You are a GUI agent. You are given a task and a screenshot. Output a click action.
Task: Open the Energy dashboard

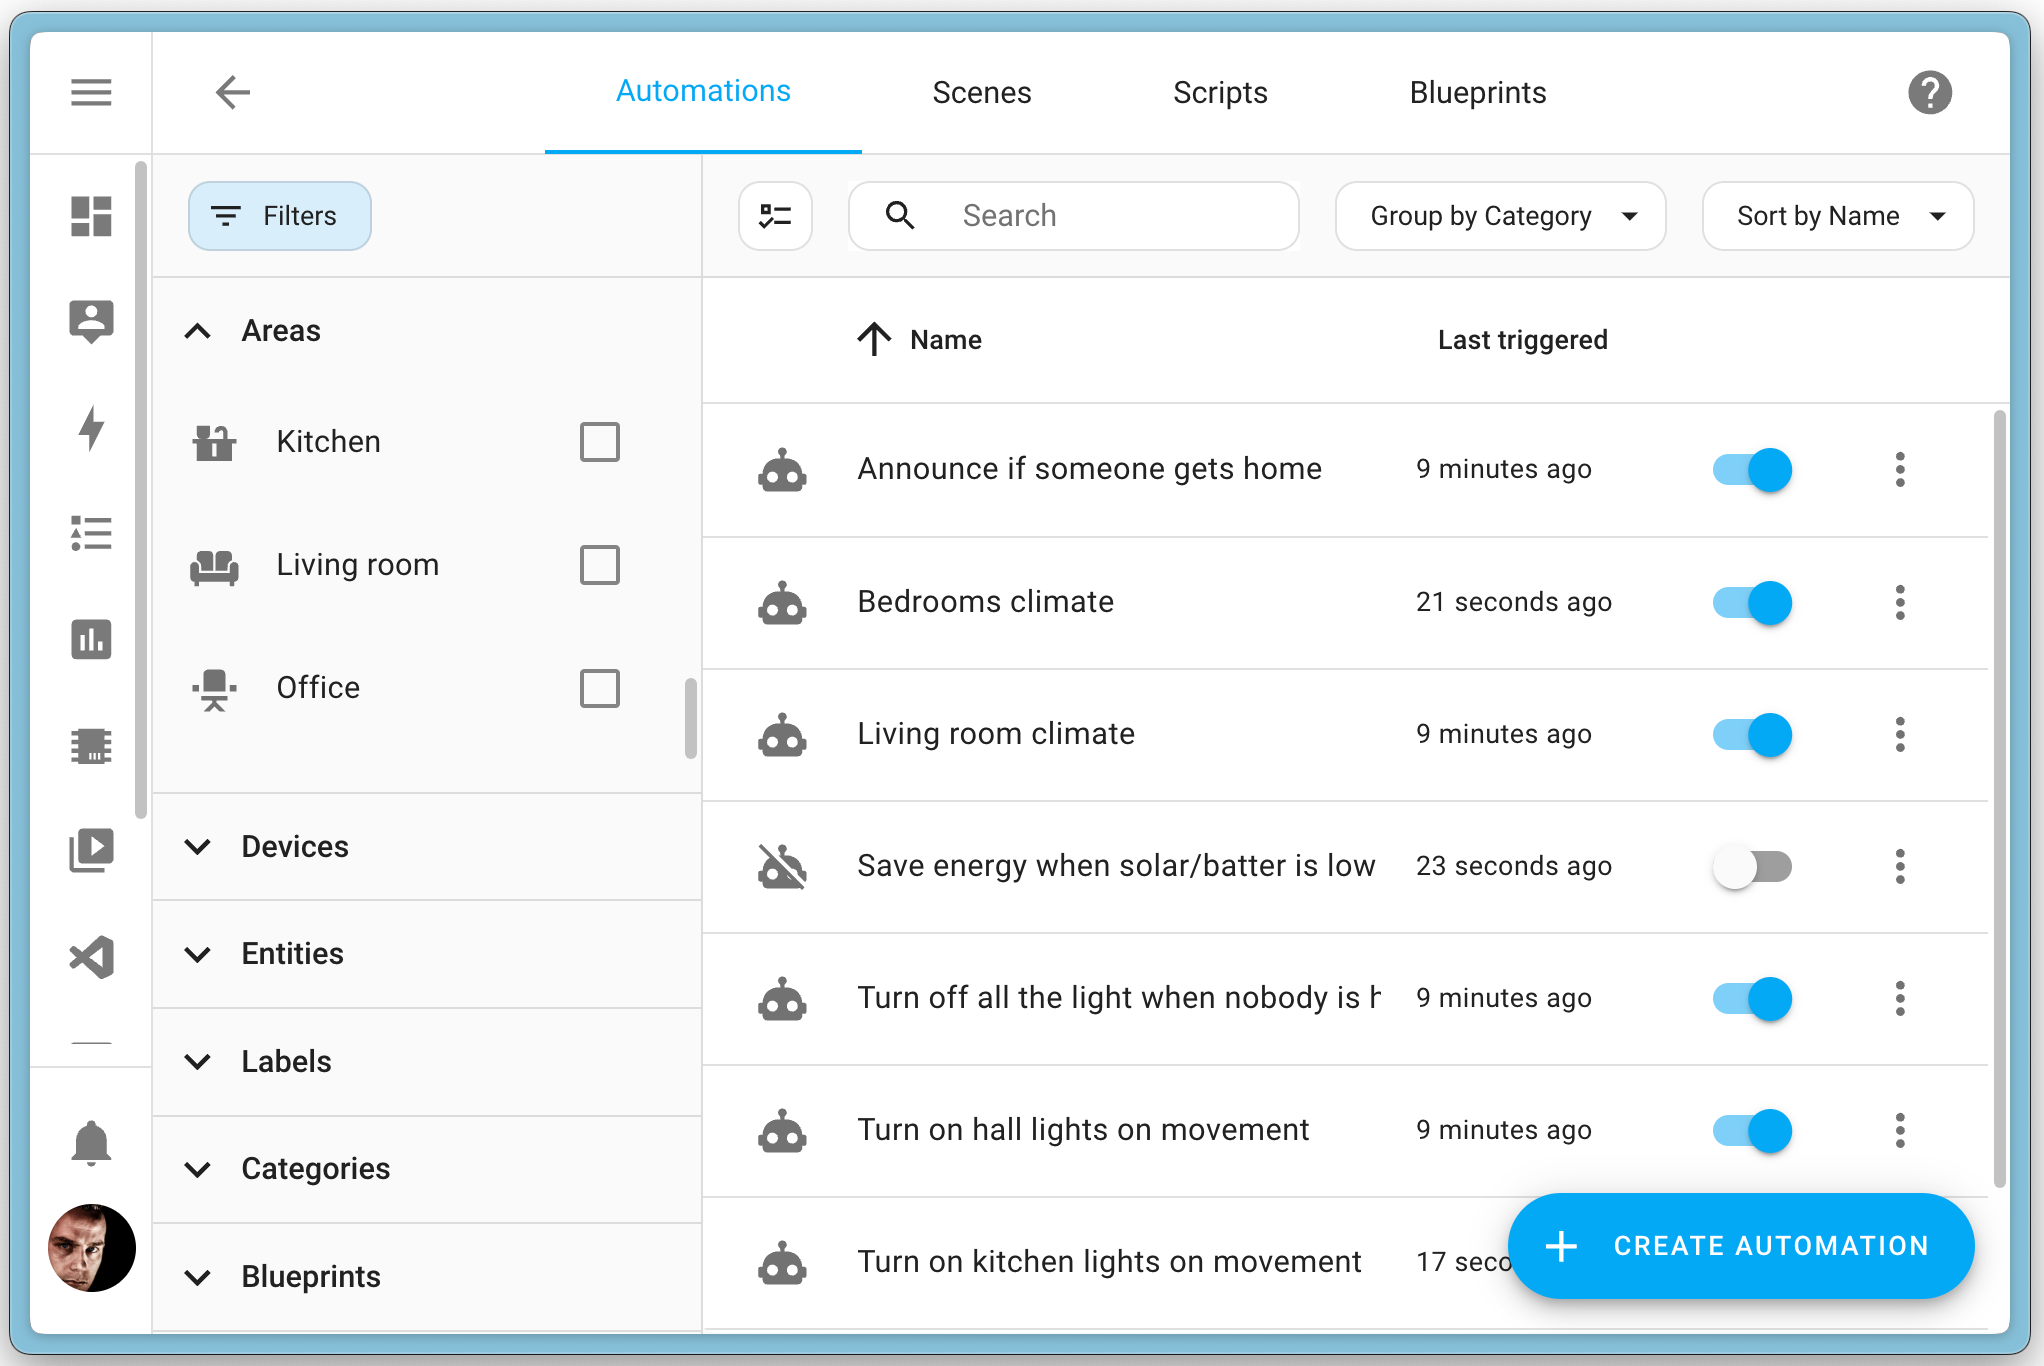pos(91,430)
